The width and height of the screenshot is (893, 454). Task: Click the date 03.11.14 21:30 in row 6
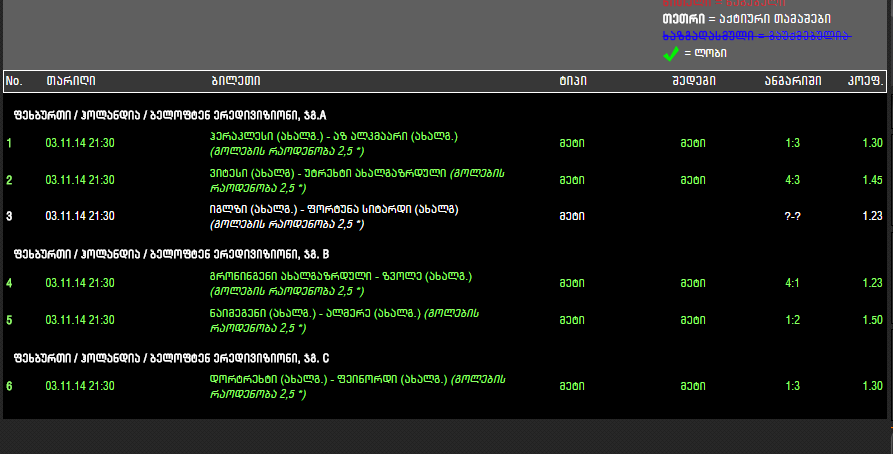pyautogui.click(x=80, y=386)
